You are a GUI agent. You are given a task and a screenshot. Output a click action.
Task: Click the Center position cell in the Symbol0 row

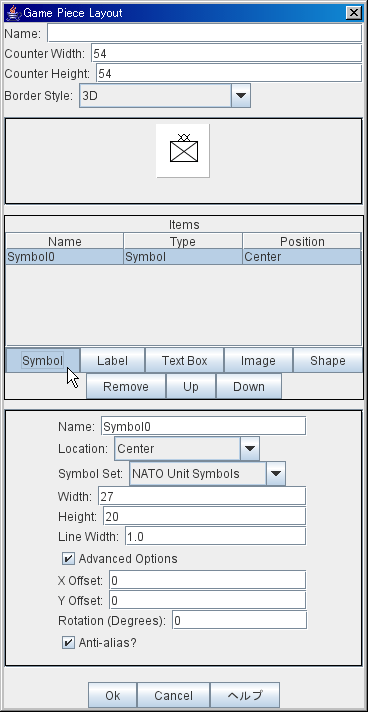coord(302,257)
